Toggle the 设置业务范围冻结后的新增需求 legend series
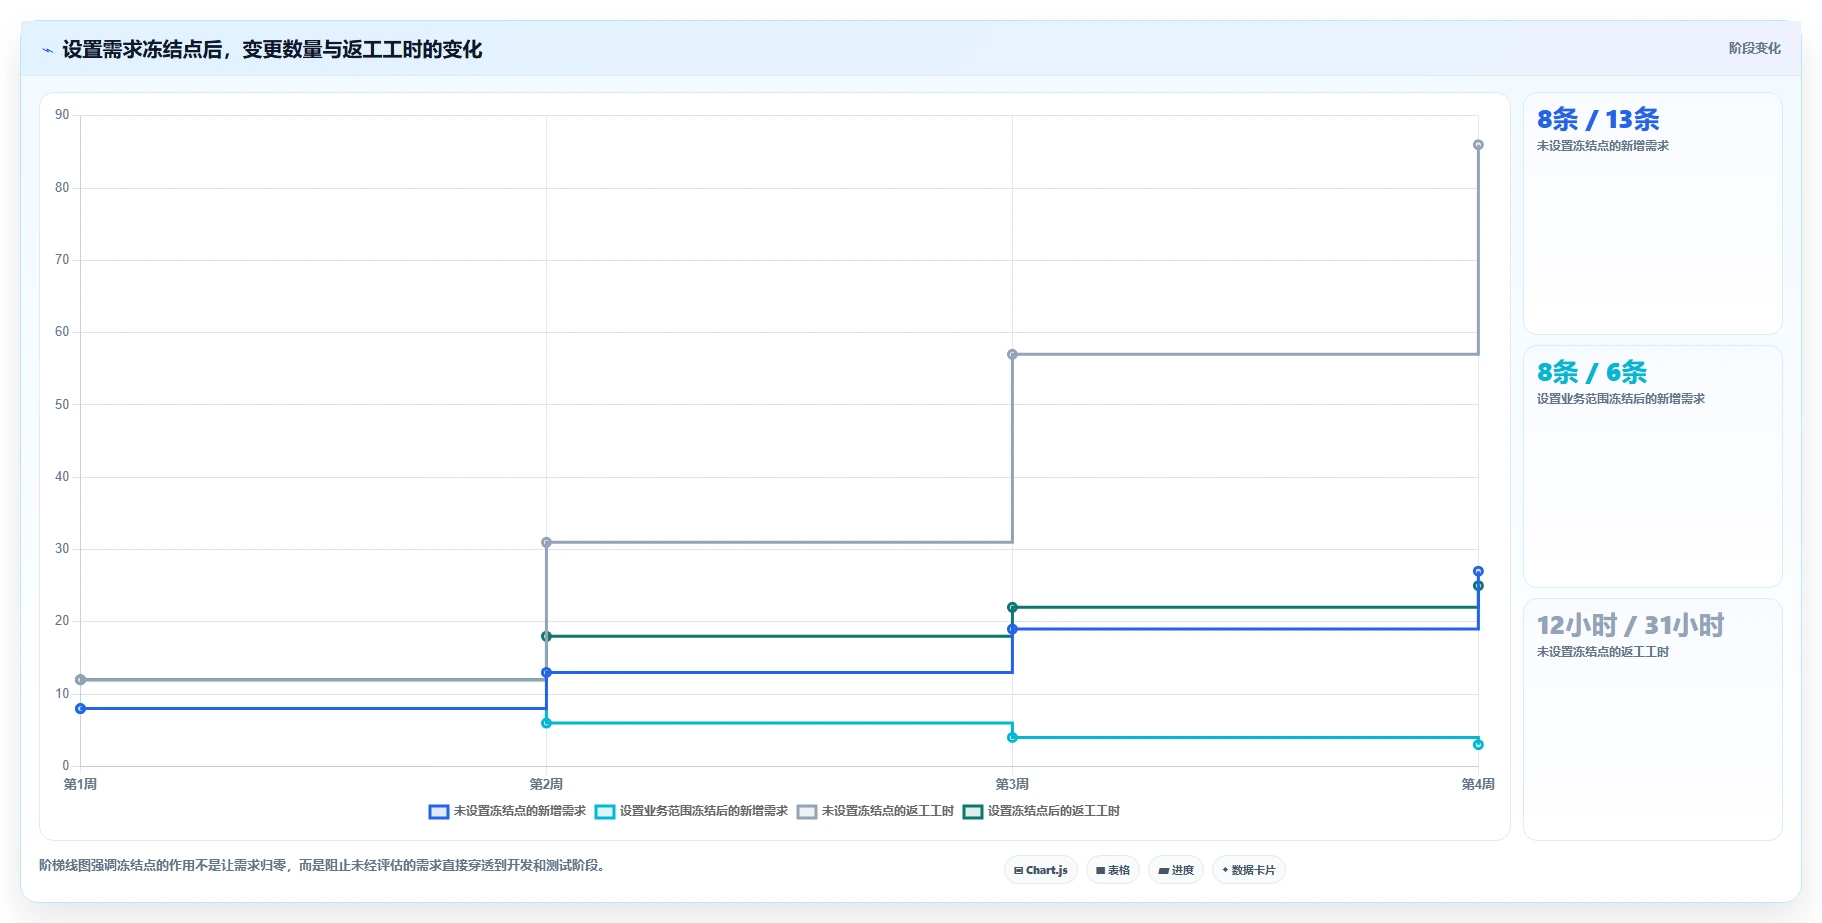1822x923 pixels. [x=691, y=811]
